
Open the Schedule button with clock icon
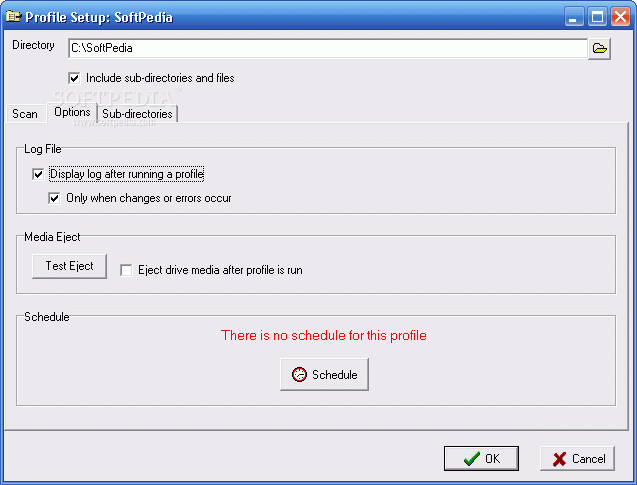click(324, 374)
